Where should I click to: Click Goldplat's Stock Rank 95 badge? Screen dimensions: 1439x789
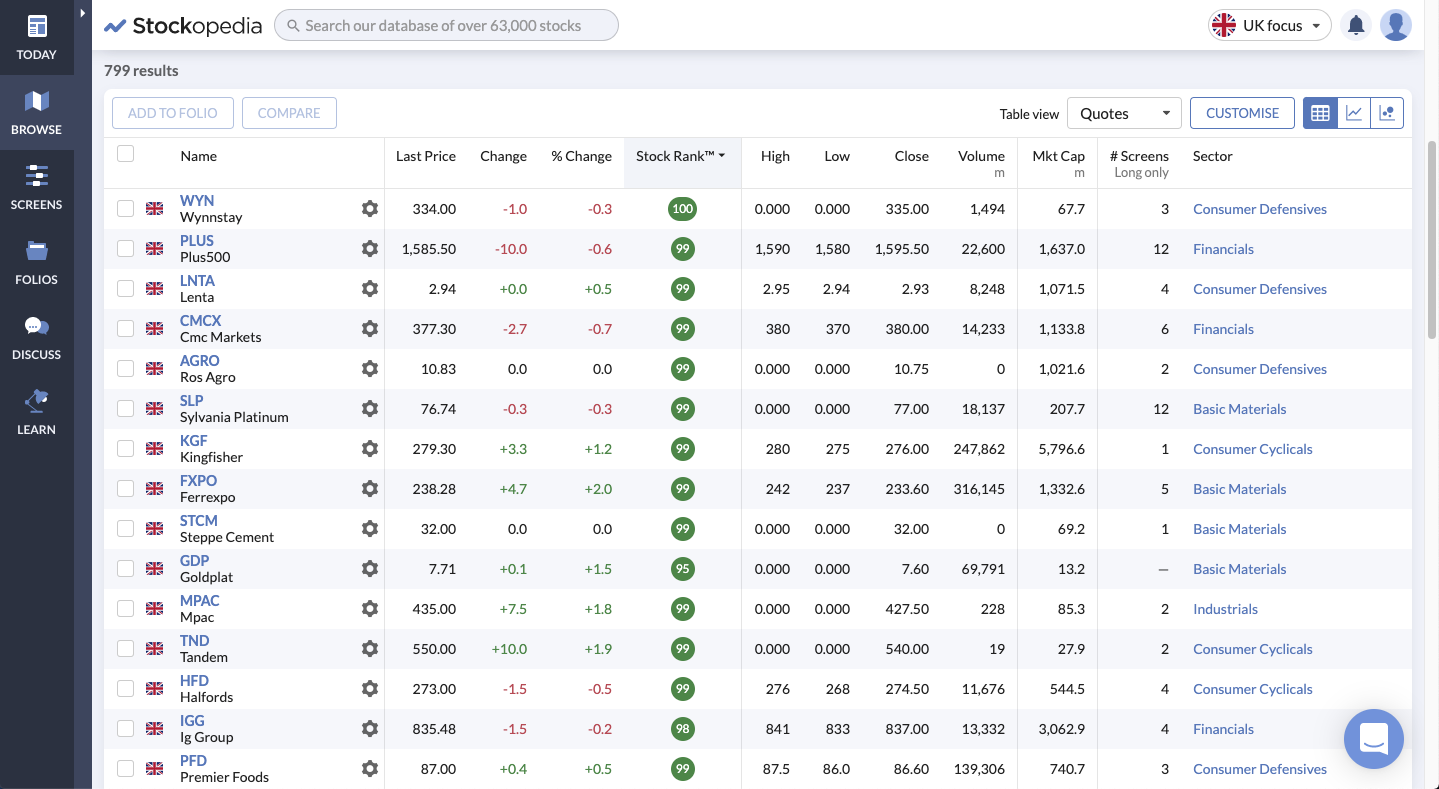pos(683,569)
